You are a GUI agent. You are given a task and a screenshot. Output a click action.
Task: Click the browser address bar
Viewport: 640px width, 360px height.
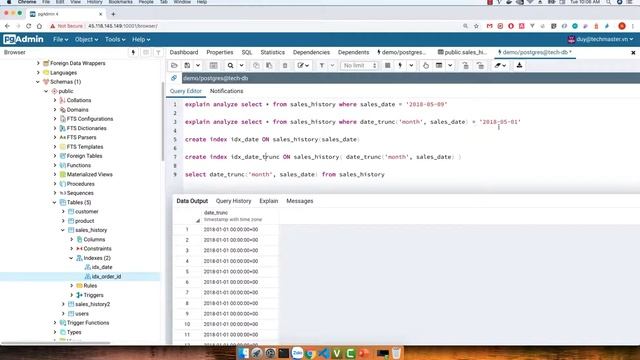pos(253,26)
